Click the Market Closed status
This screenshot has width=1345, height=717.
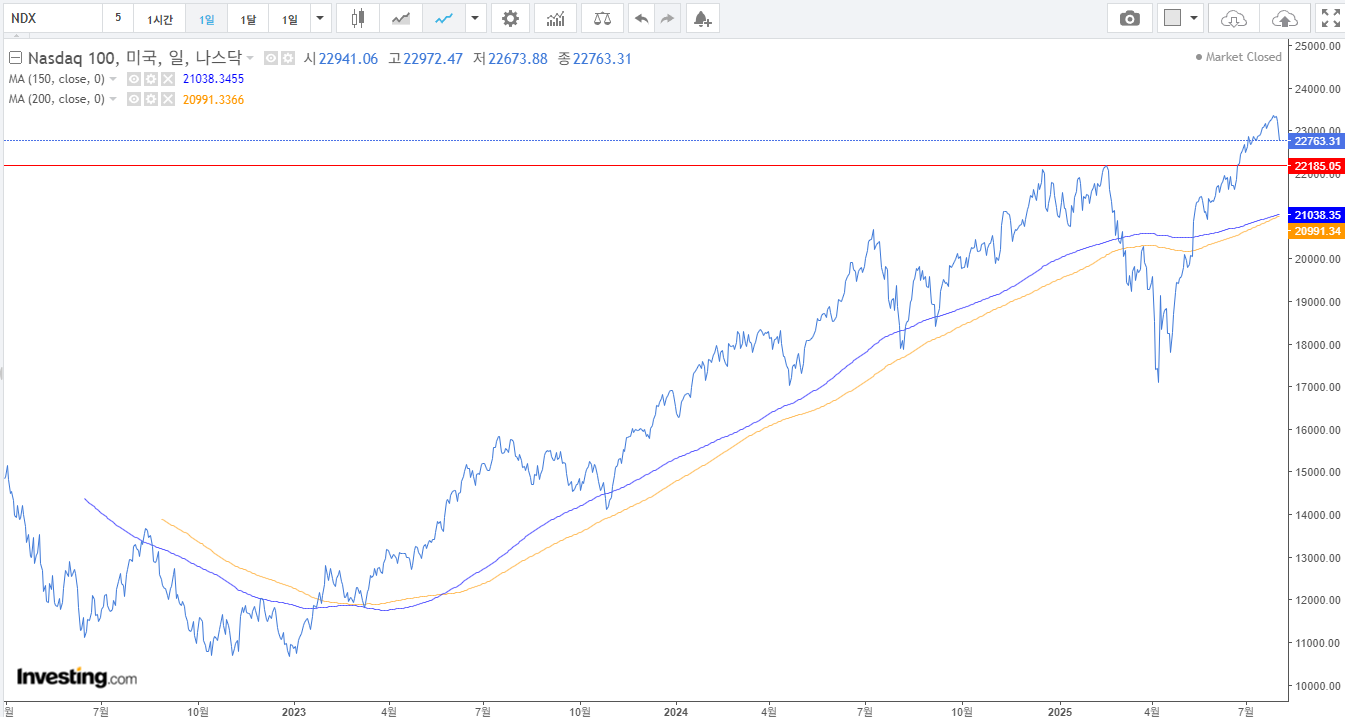pyautogui.click(x=1239, y=57)
